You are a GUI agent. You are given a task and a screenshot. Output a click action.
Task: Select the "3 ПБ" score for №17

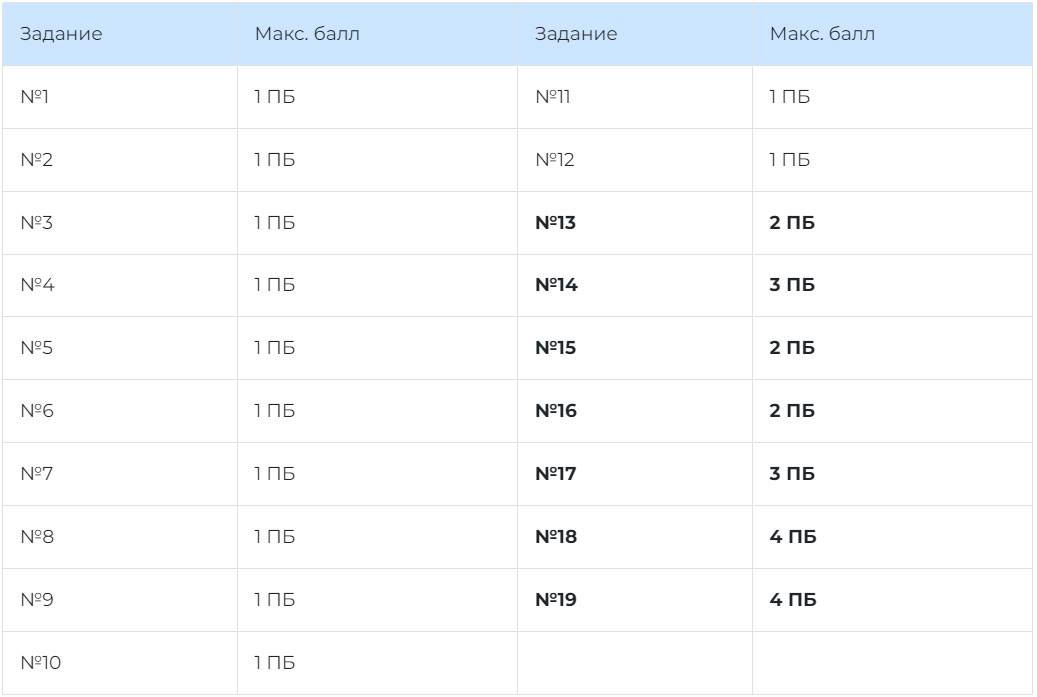tap(792, 474)
